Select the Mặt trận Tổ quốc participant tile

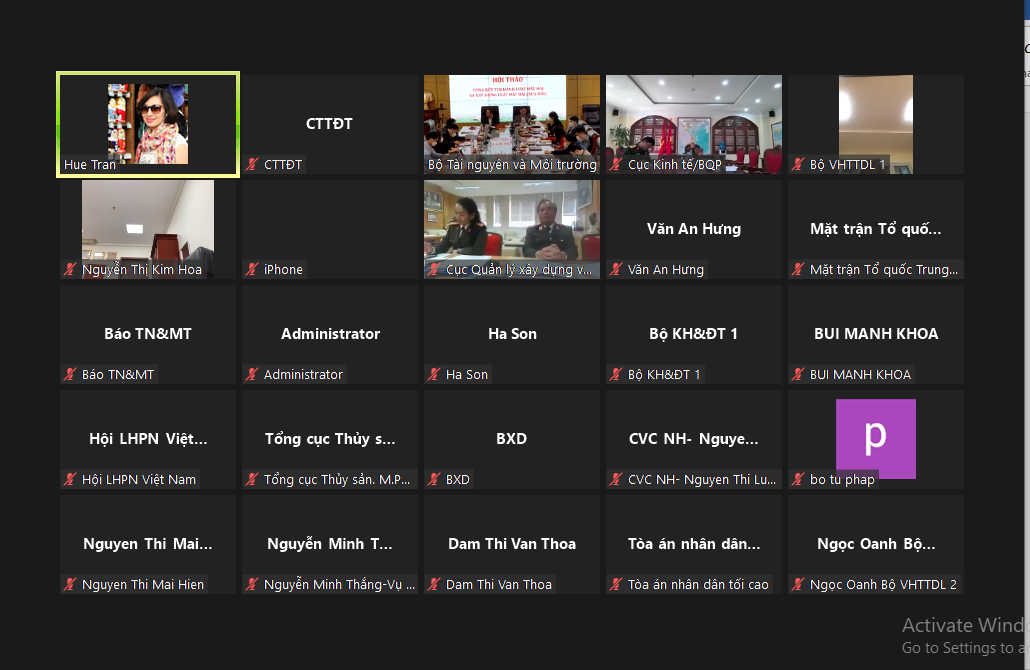[x=876, y=230]
